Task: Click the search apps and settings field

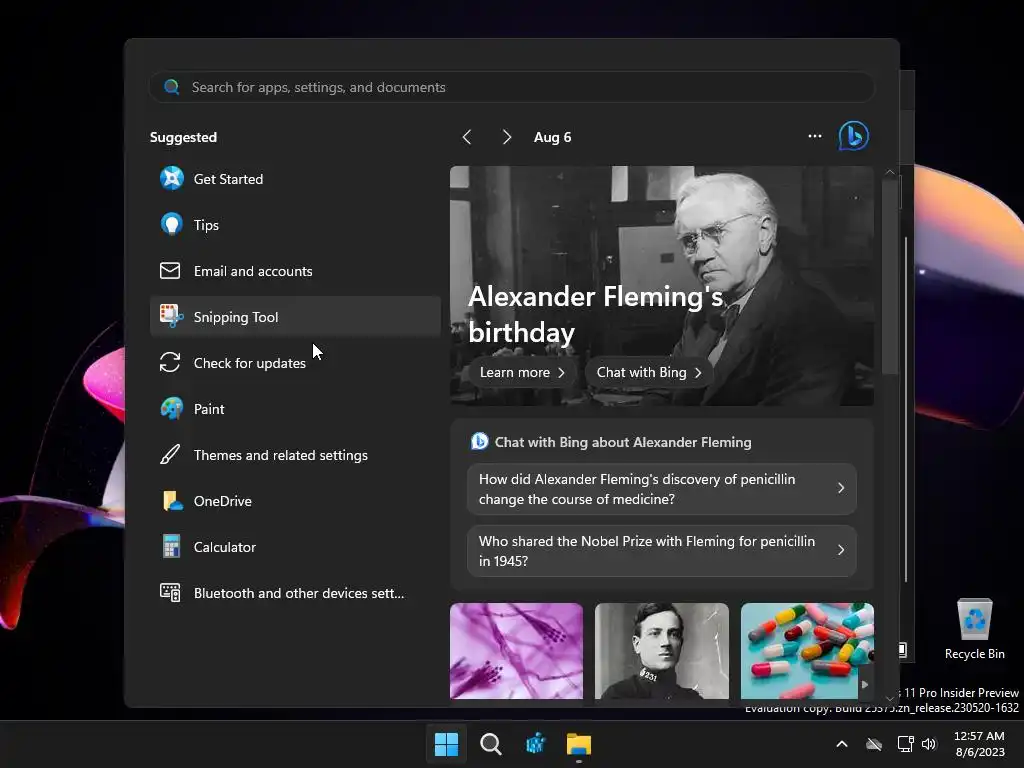Action: 511,87
